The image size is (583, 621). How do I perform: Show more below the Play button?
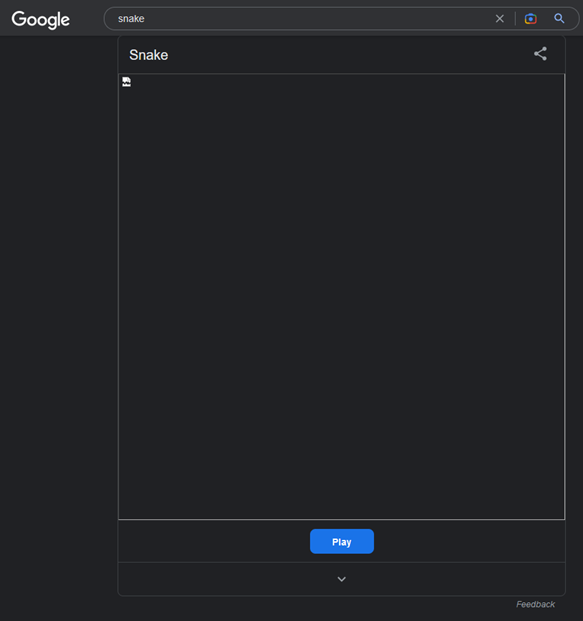coord(341,579)
